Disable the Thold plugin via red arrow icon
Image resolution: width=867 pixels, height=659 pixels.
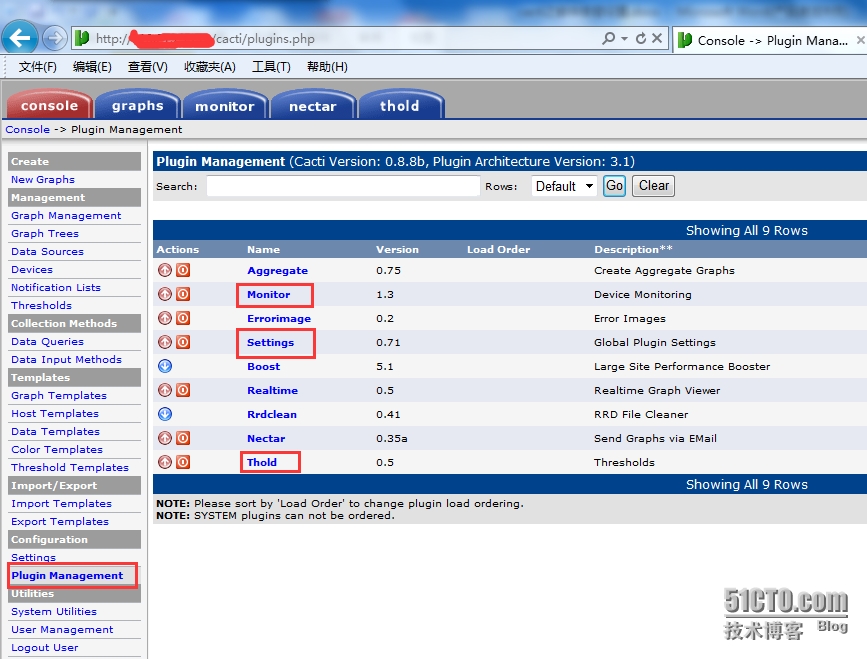coord(165,462)
